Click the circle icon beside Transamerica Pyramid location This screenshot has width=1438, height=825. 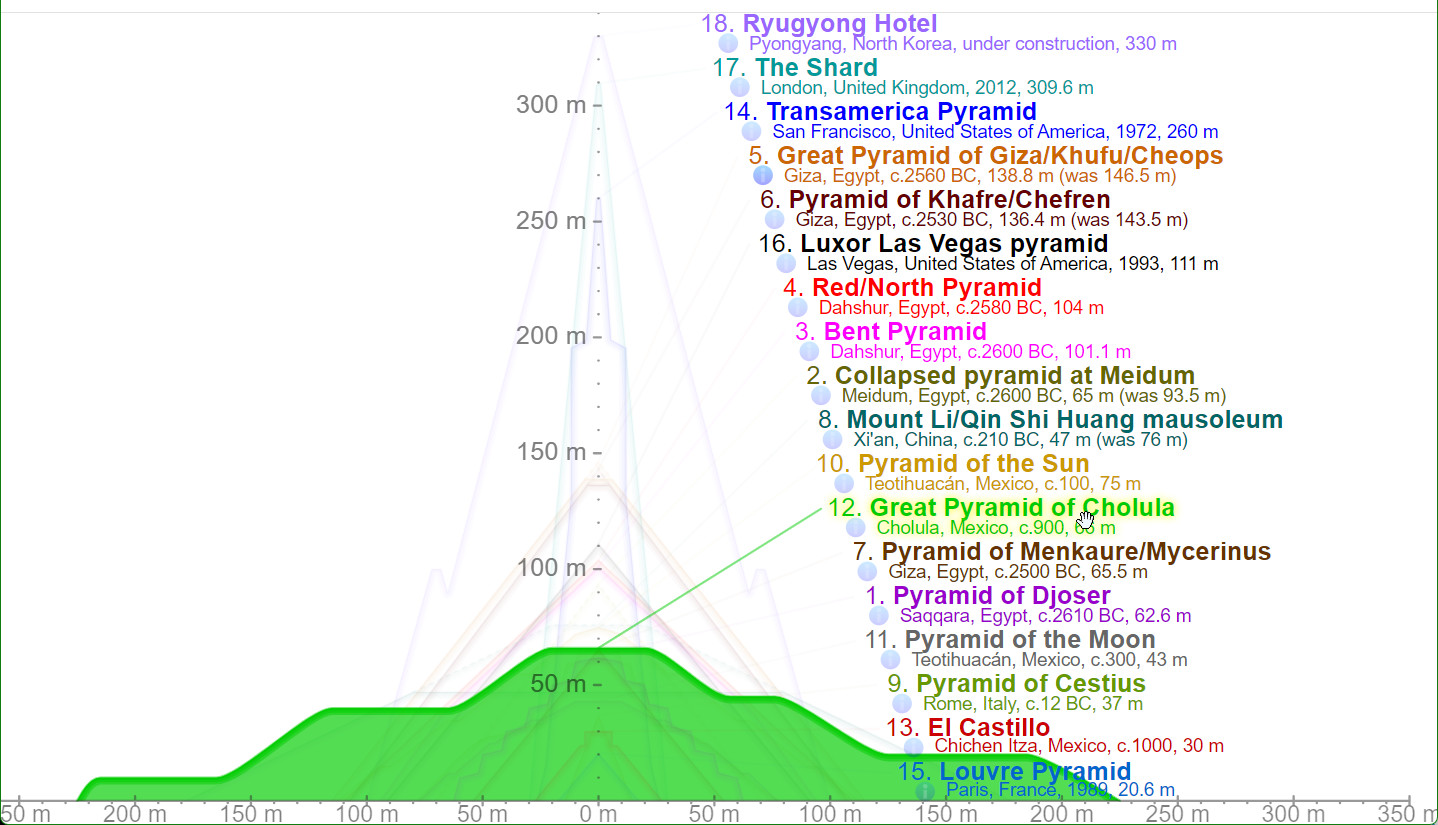751,132
